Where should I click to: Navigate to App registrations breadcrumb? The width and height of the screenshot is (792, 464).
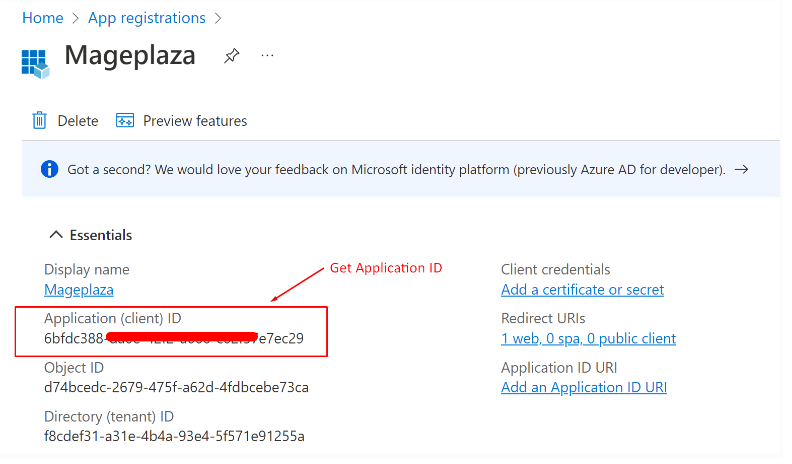(147, 18)
